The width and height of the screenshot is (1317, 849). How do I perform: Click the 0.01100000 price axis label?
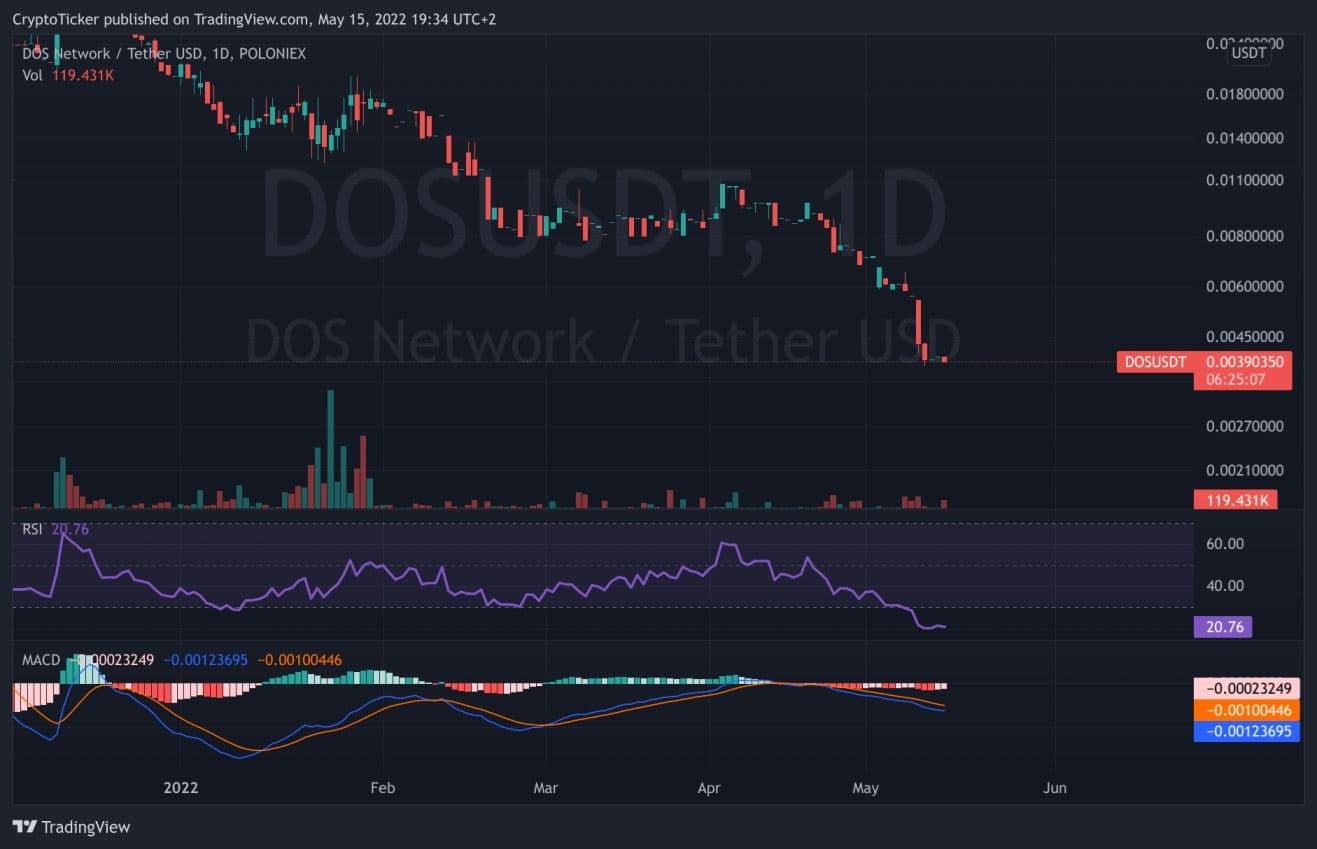(1244, 180)
